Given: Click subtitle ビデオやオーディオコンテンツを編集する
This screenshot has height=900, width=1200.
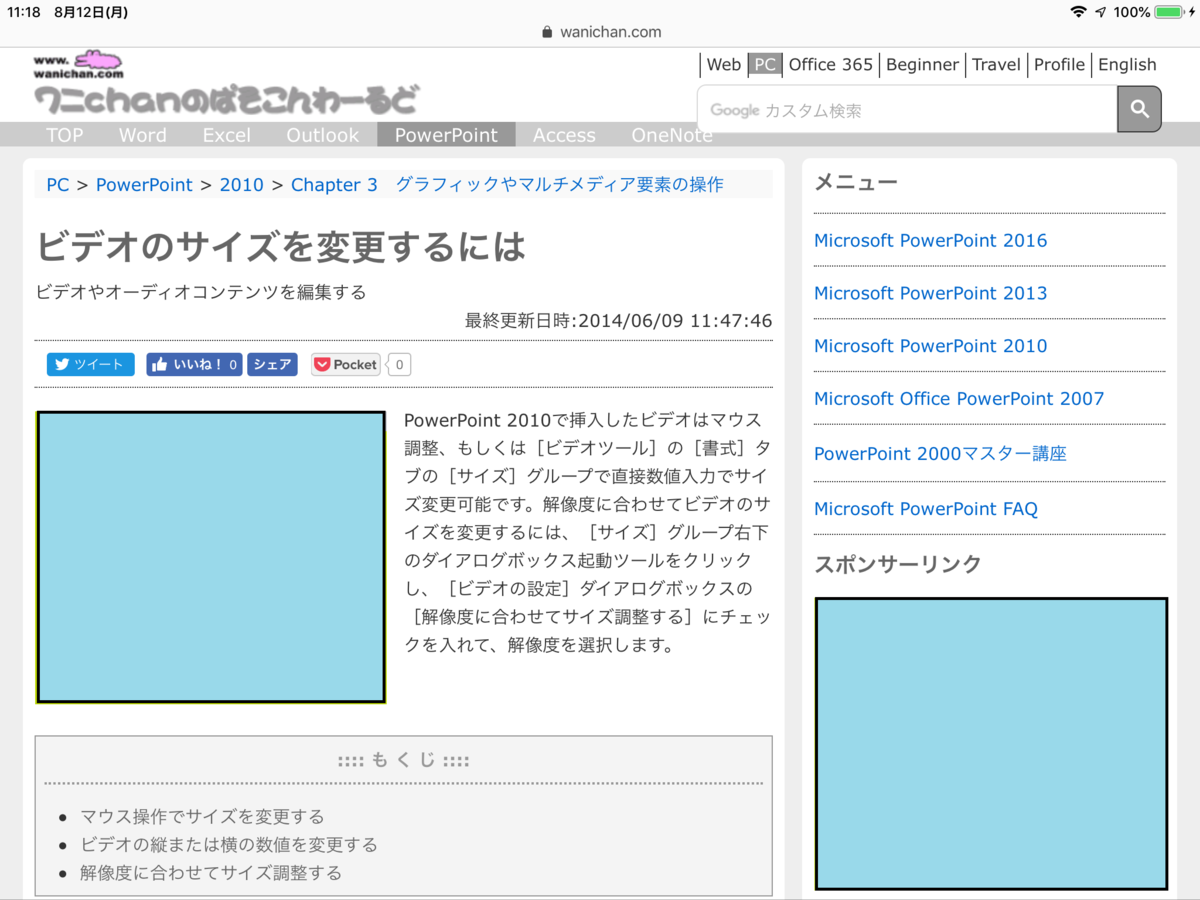Looking at the screenshot, I should (x=201, y=292).
